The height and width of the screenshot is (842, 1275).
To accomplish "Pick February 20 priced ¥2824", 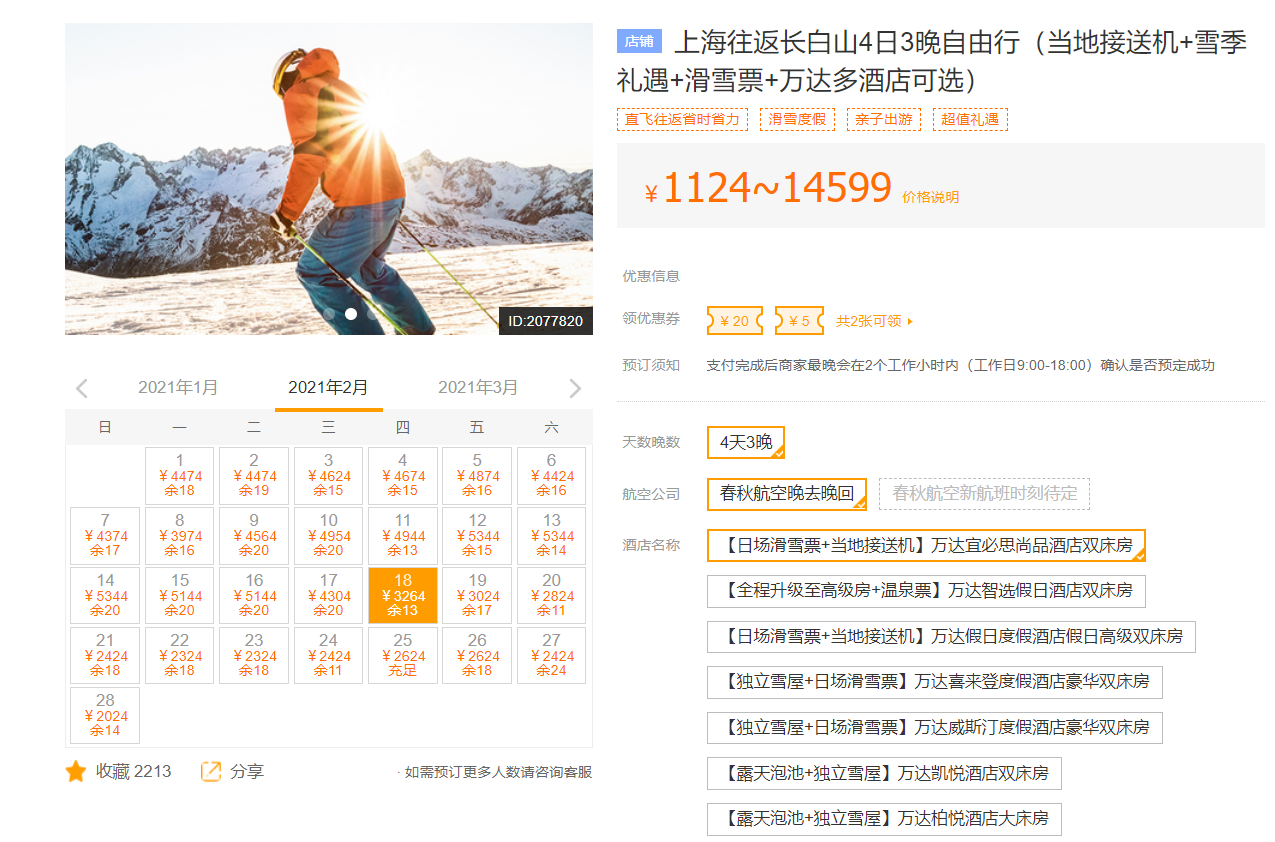I will [x=551, y=595].
